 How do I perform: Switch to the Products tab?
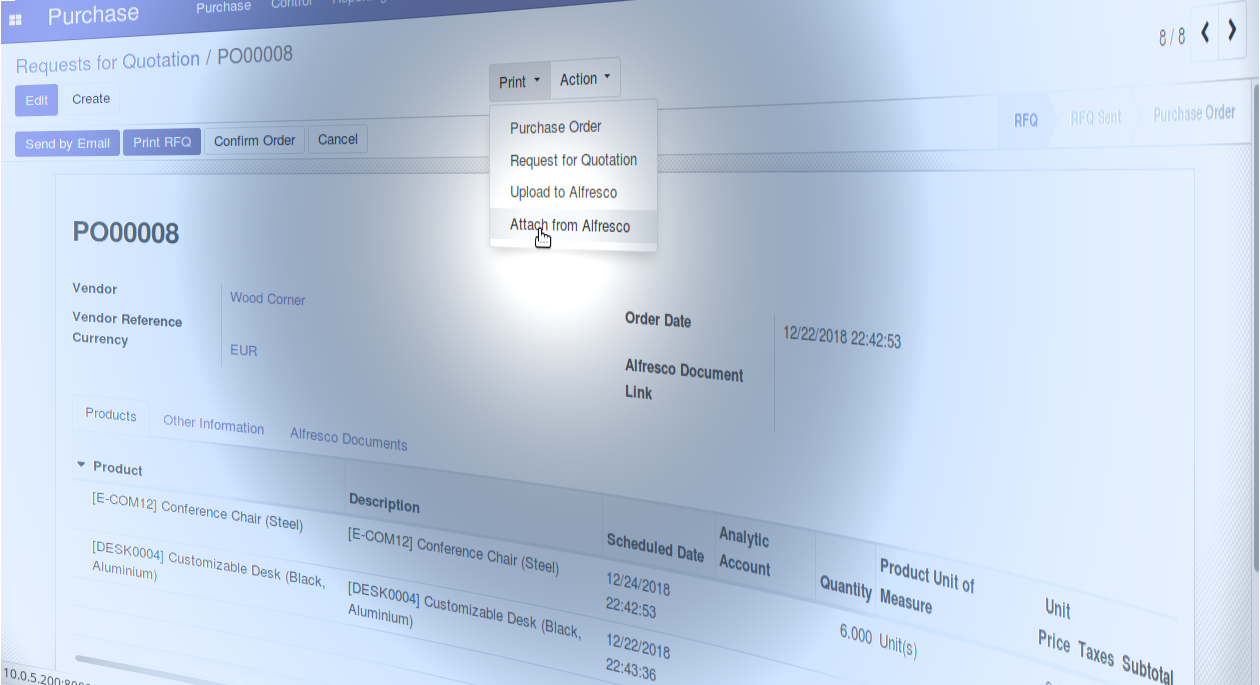(x=111, y=415)
